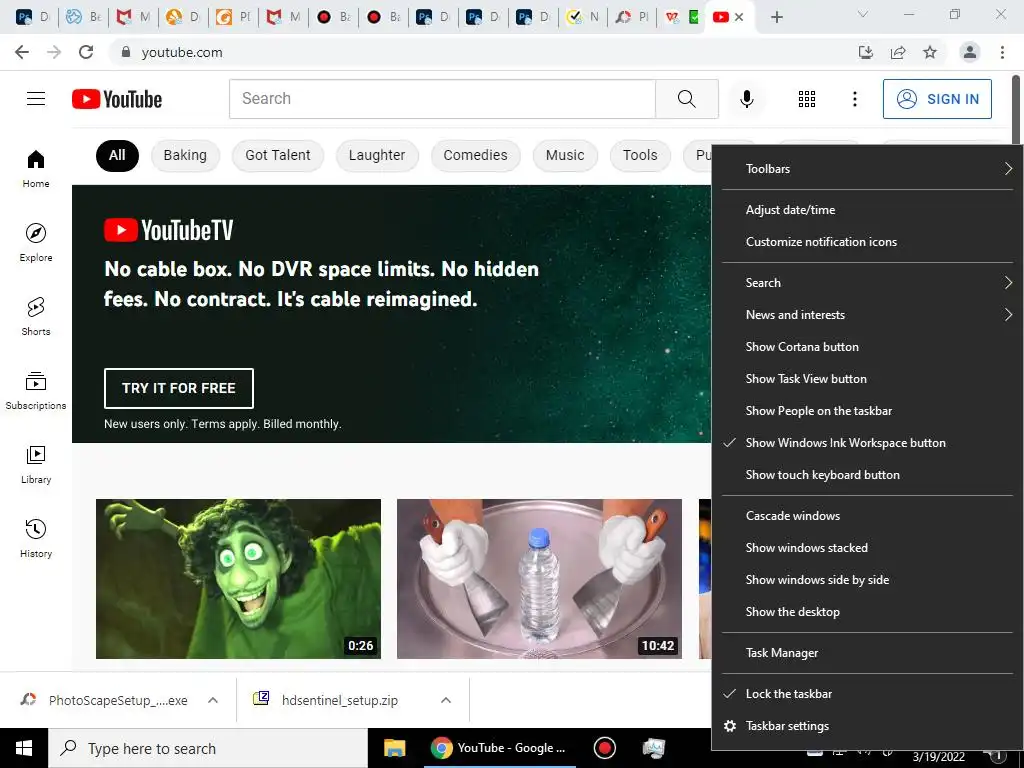The height and width of the screenshot is (768, 1024).
Task: Select the Got Talent filter chip
Action: pos(278,155)
